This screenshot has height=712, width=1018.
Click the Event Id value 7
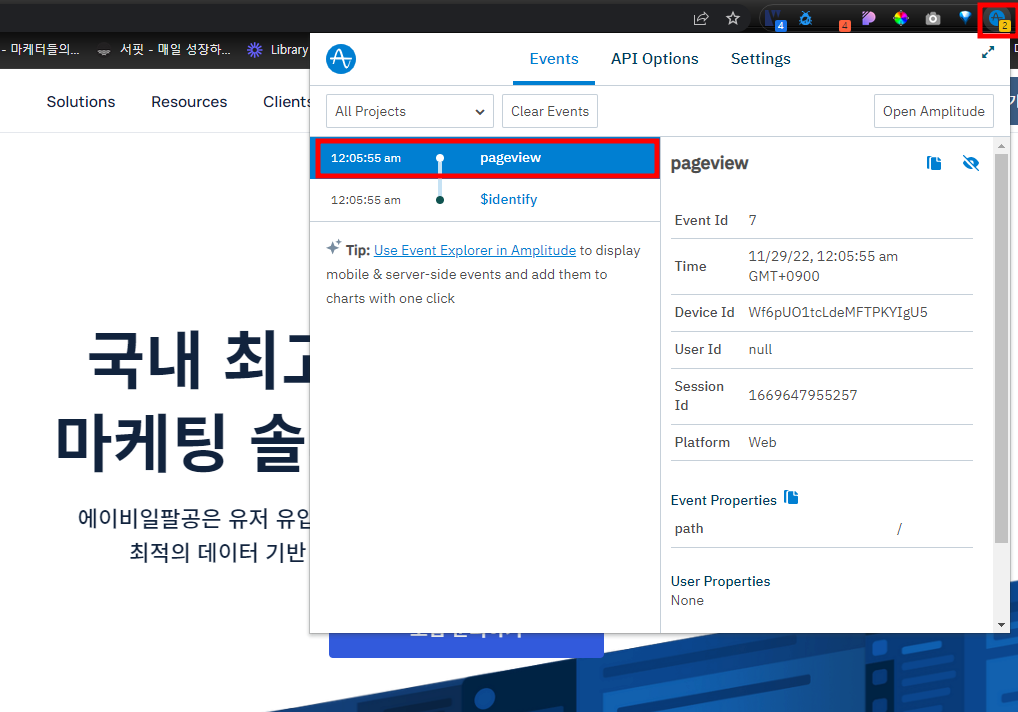tap(752, 220)
